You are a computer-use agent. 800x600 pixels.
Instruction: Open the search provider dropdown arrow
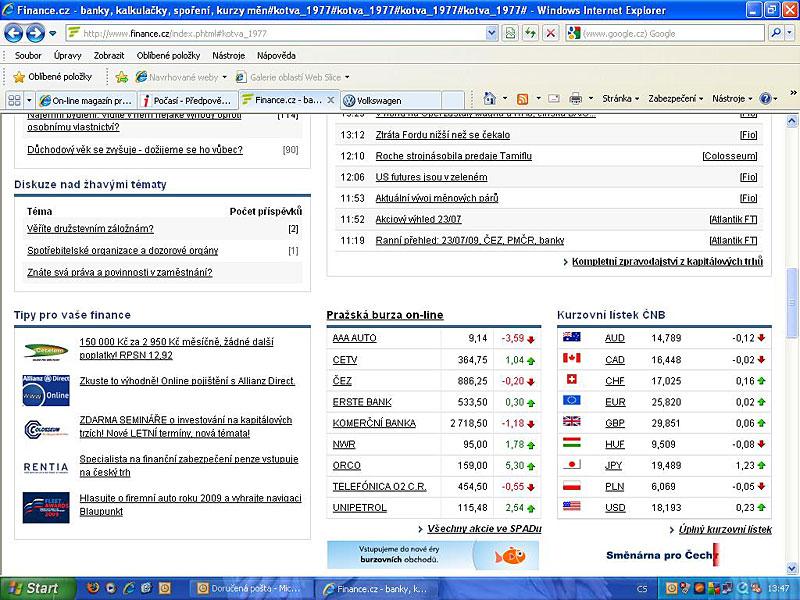point(789,34)
